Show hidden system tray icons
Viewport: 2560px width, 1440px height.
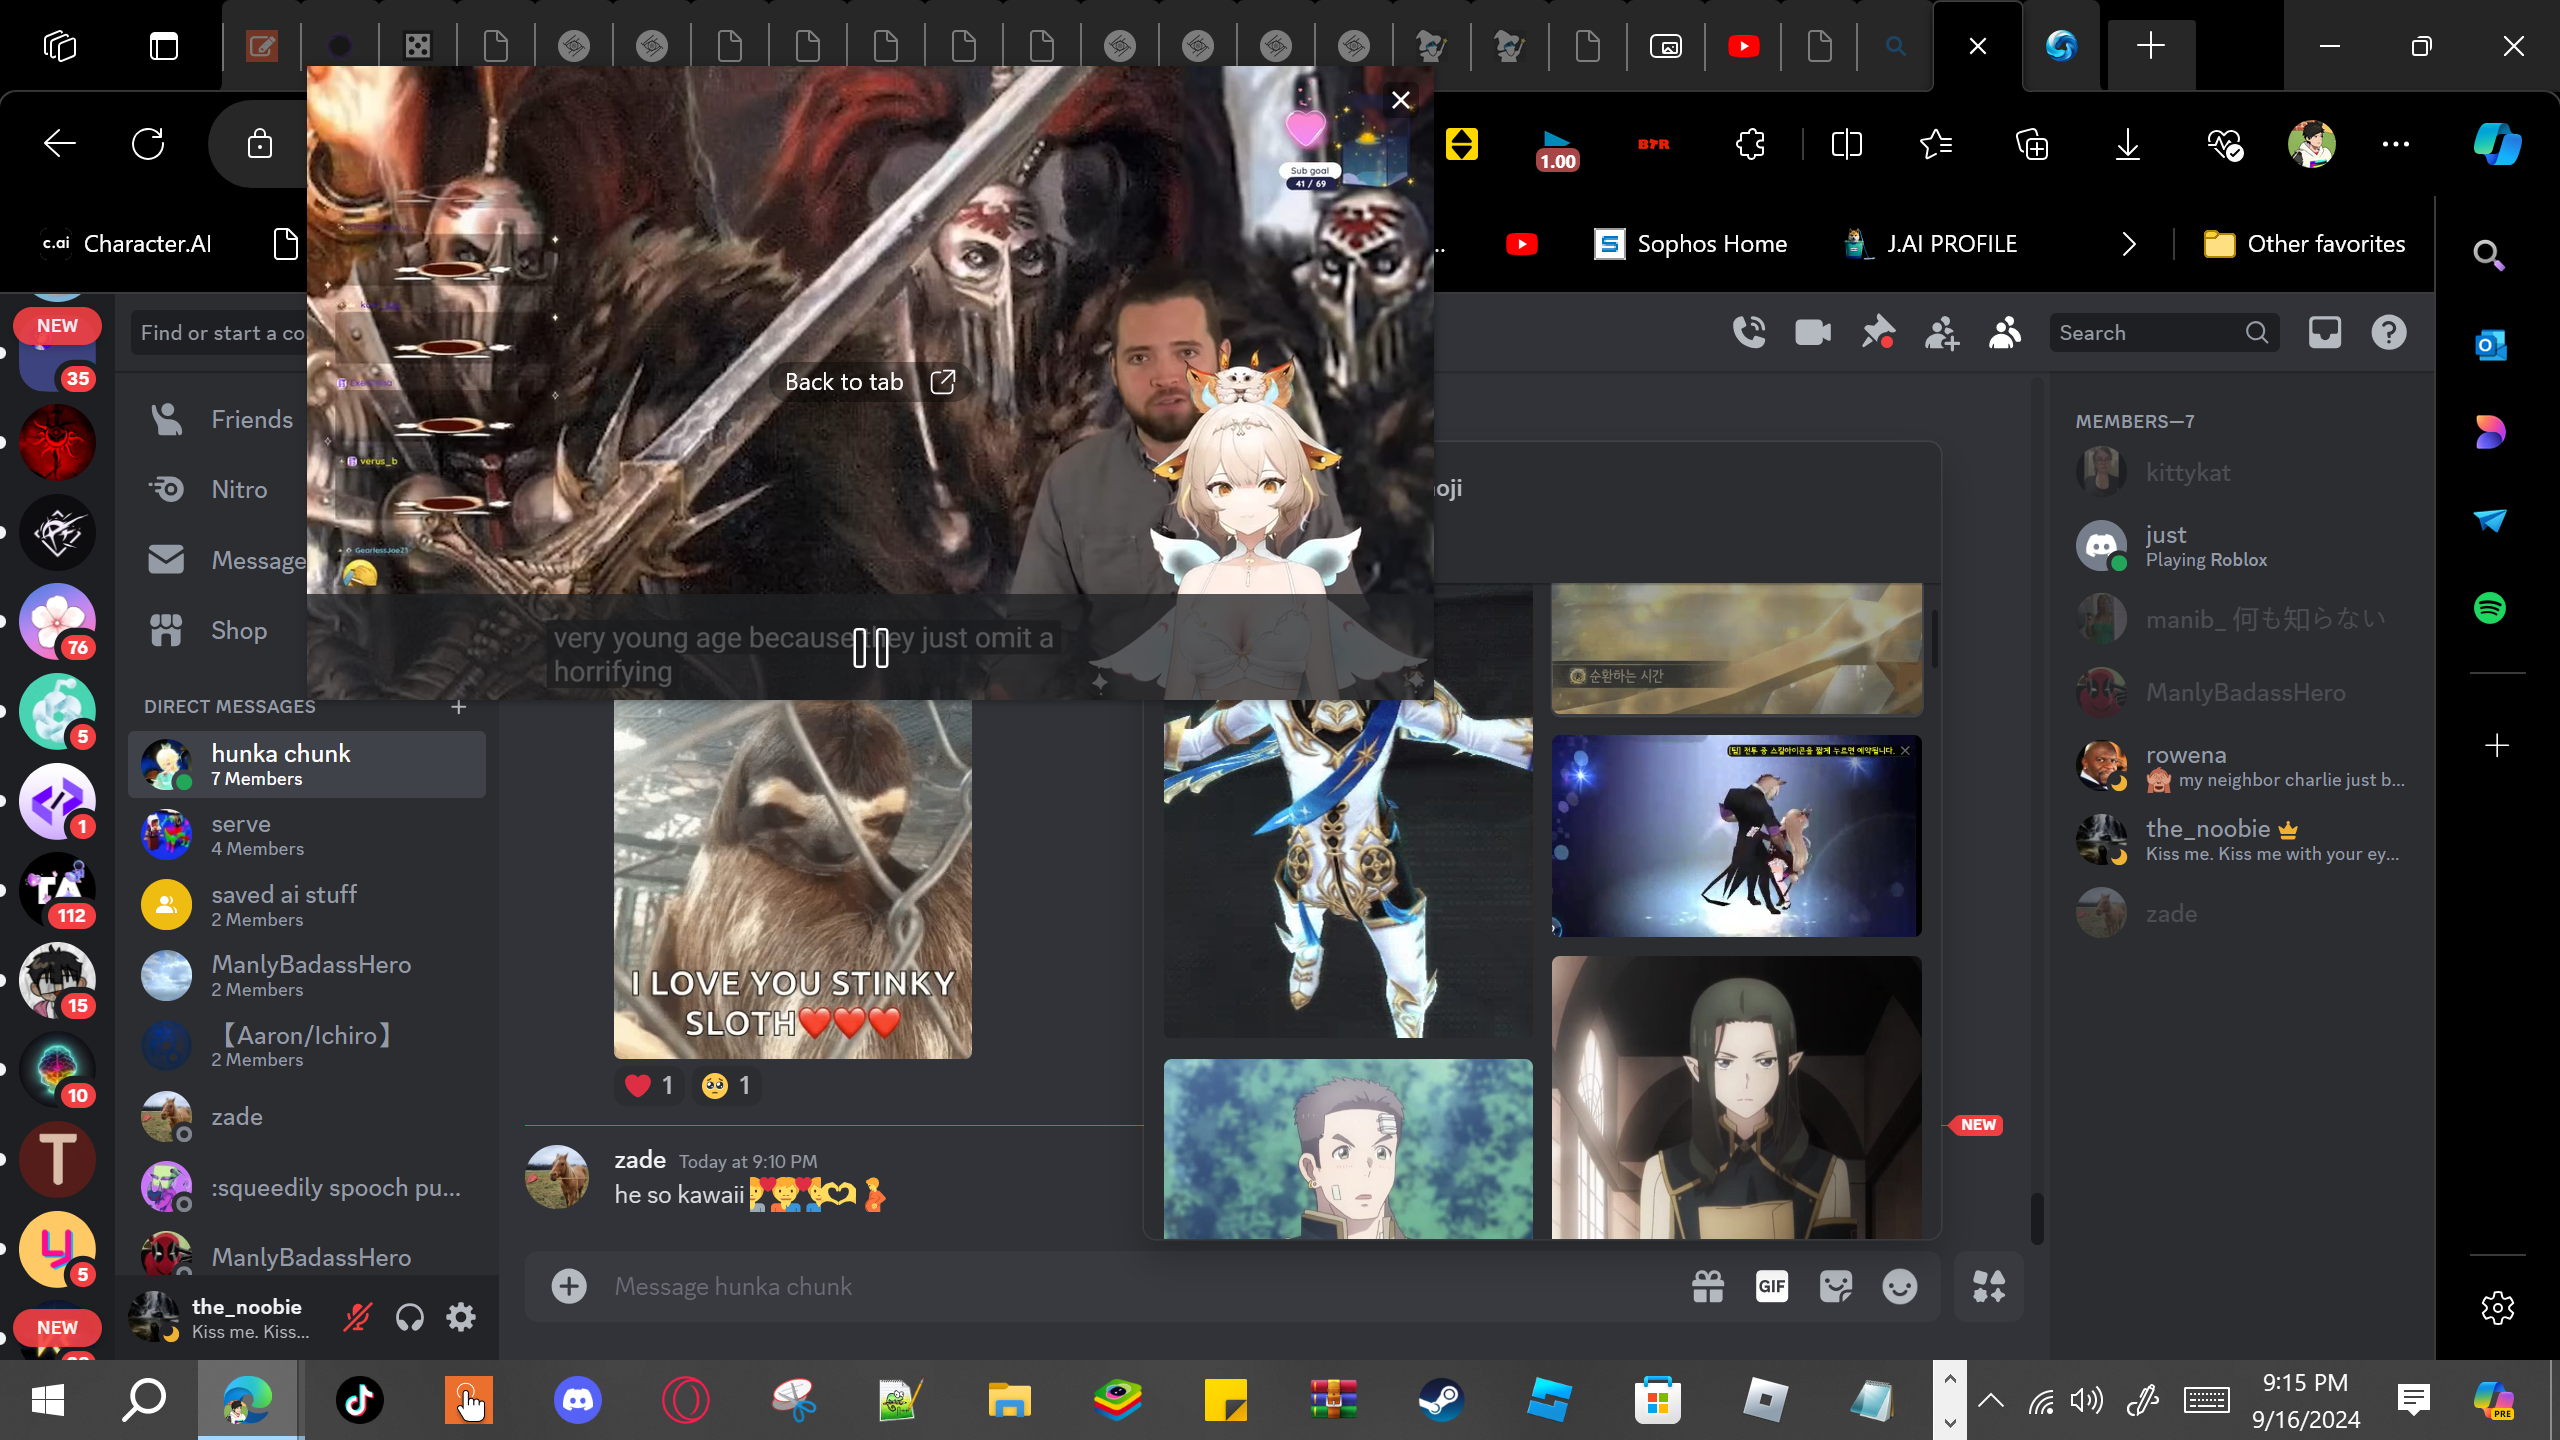pos(1990,1400)
